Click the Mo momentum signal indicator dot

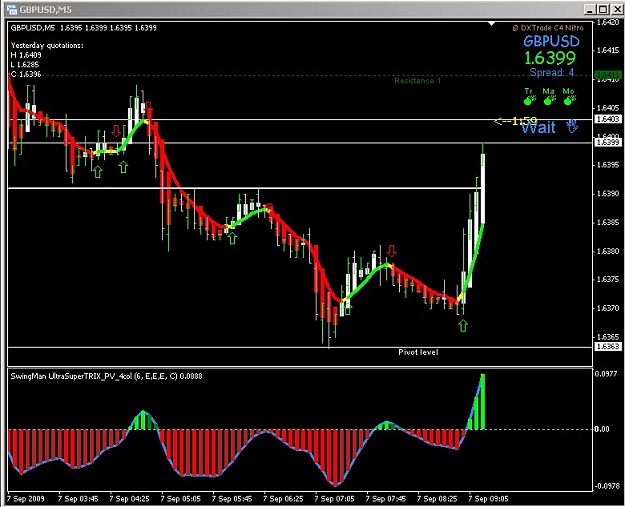click(568, 101)
